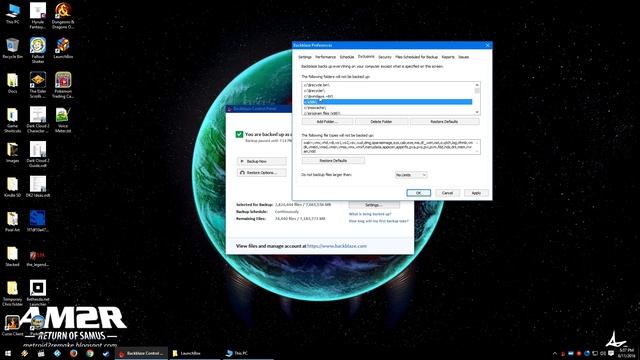Image resolution: width=640 pixels, height=360 pixels.
Task: Open Issues tab
Action: pyautogui.click(x=463, y=57)
